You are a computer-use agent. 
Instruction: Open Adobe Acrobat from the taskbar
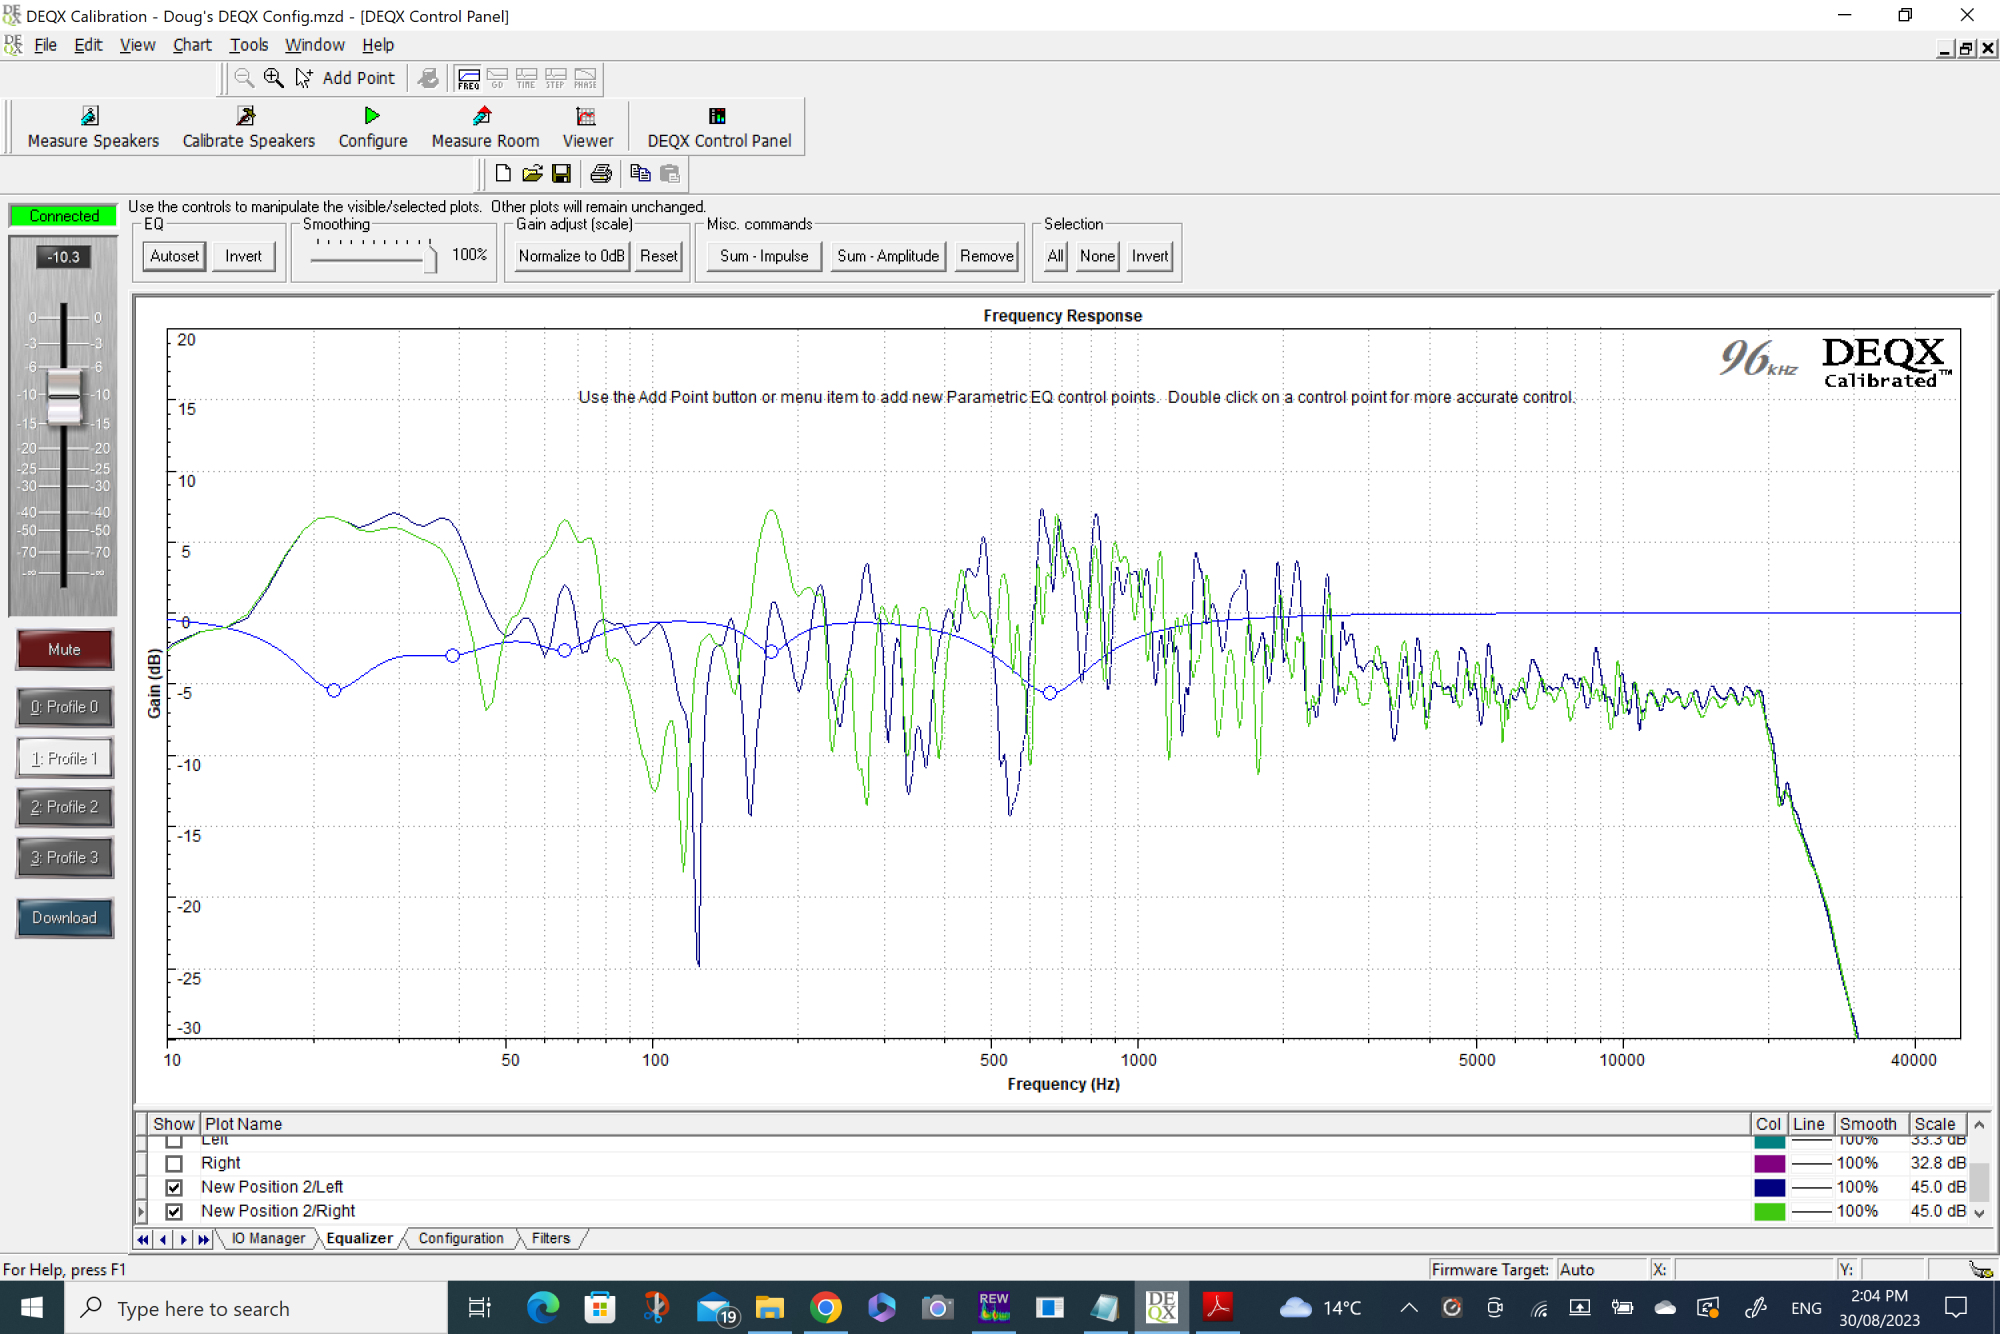[x=1218, y=1307]
